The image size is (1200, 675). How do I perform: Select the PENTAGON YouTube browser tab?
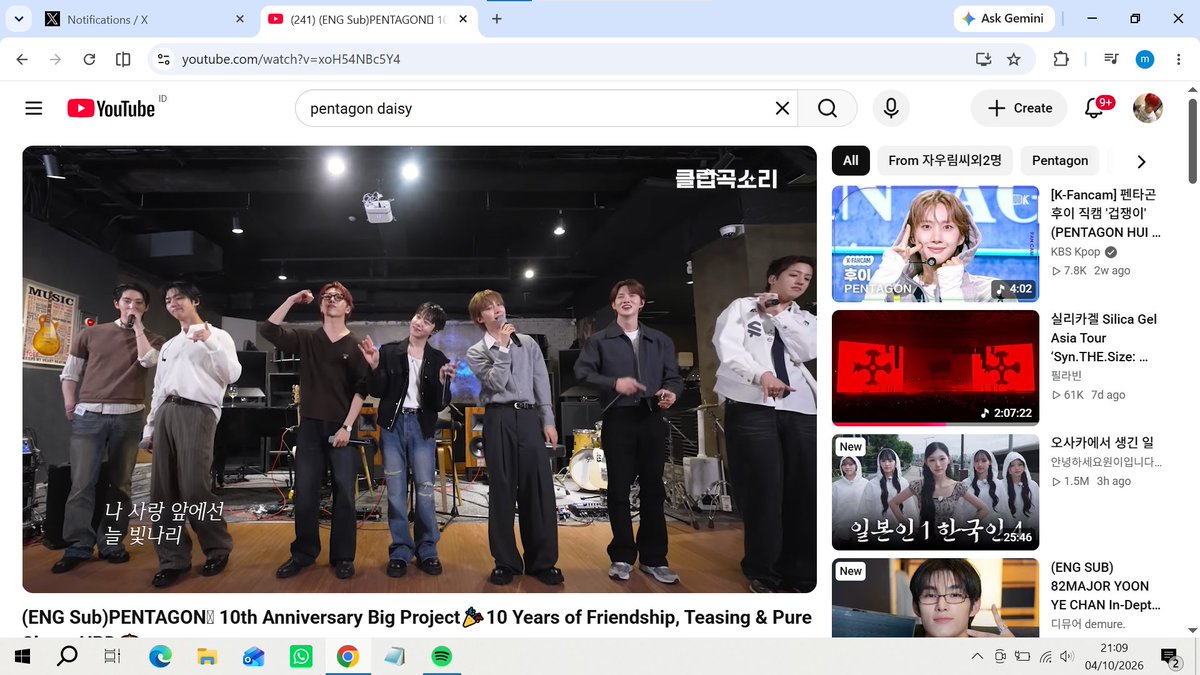coord(369,19)
